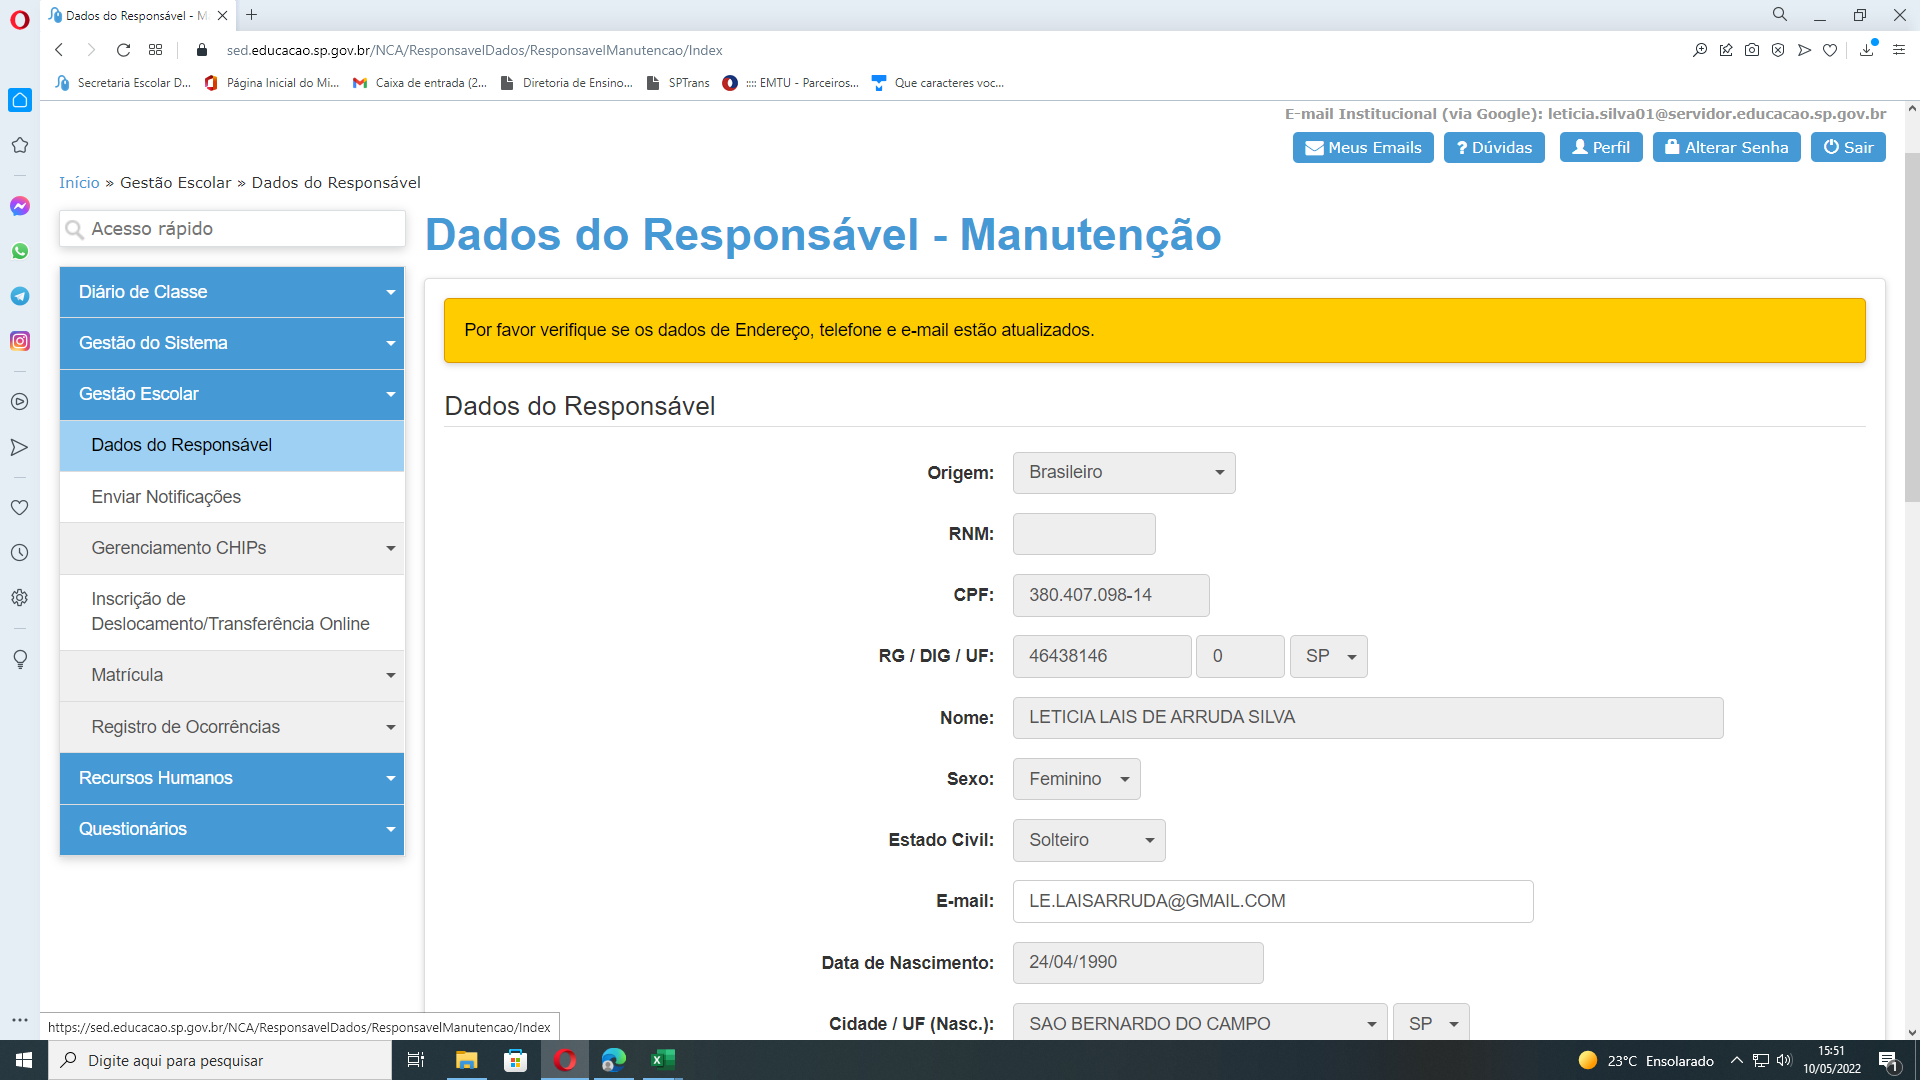The height and width of the screenshot is (1080, 1920).
Task: Open Opera snapshot camera icon
Action: (x=1752, y=50)
